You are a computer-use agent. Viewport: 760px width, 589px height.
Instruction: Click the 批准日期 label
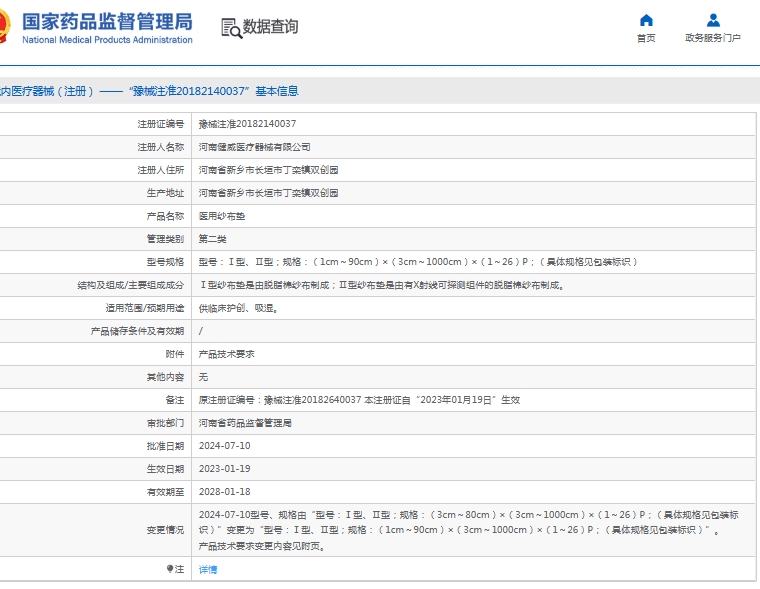pyautogui.click(x=165, y=446)
